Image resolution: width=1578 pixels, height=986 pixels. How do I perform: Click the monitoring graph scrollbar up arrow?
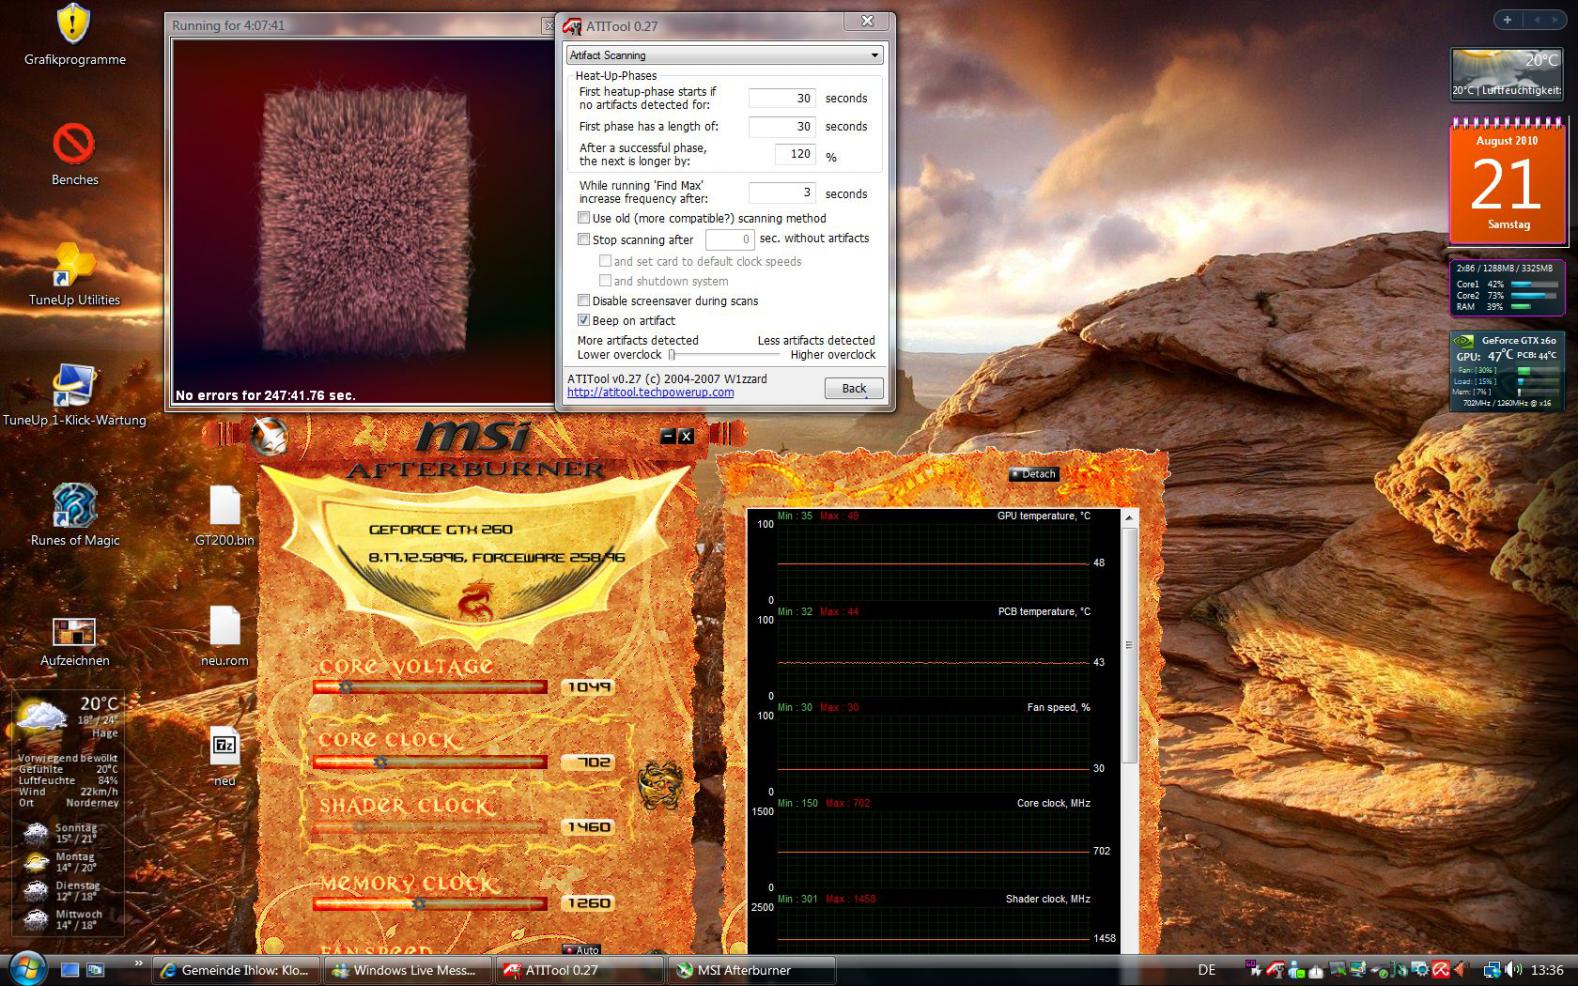point(1129,518)
